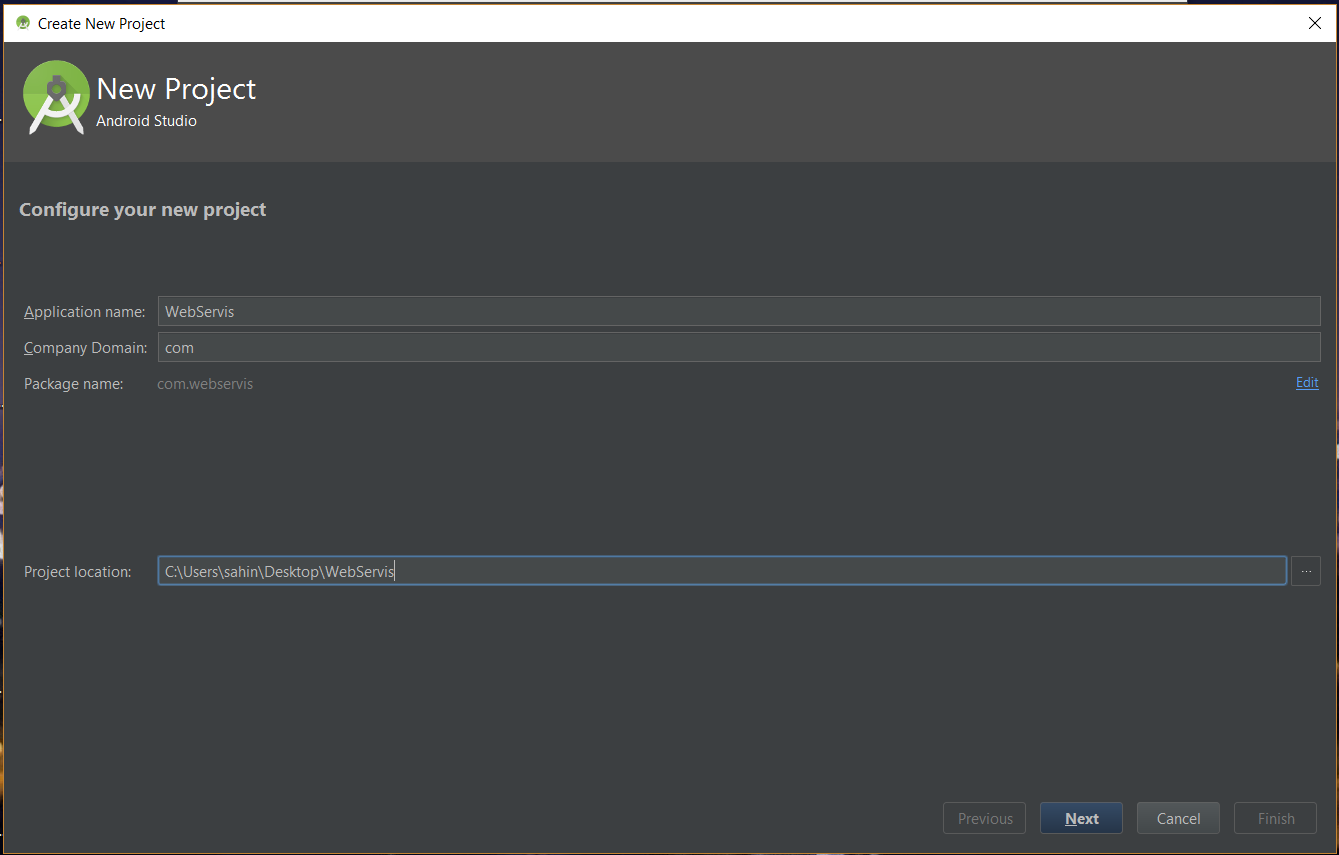Click the Create New Project title text
Viewport: 1339px width, 855px height.
[x=102, y=23]
